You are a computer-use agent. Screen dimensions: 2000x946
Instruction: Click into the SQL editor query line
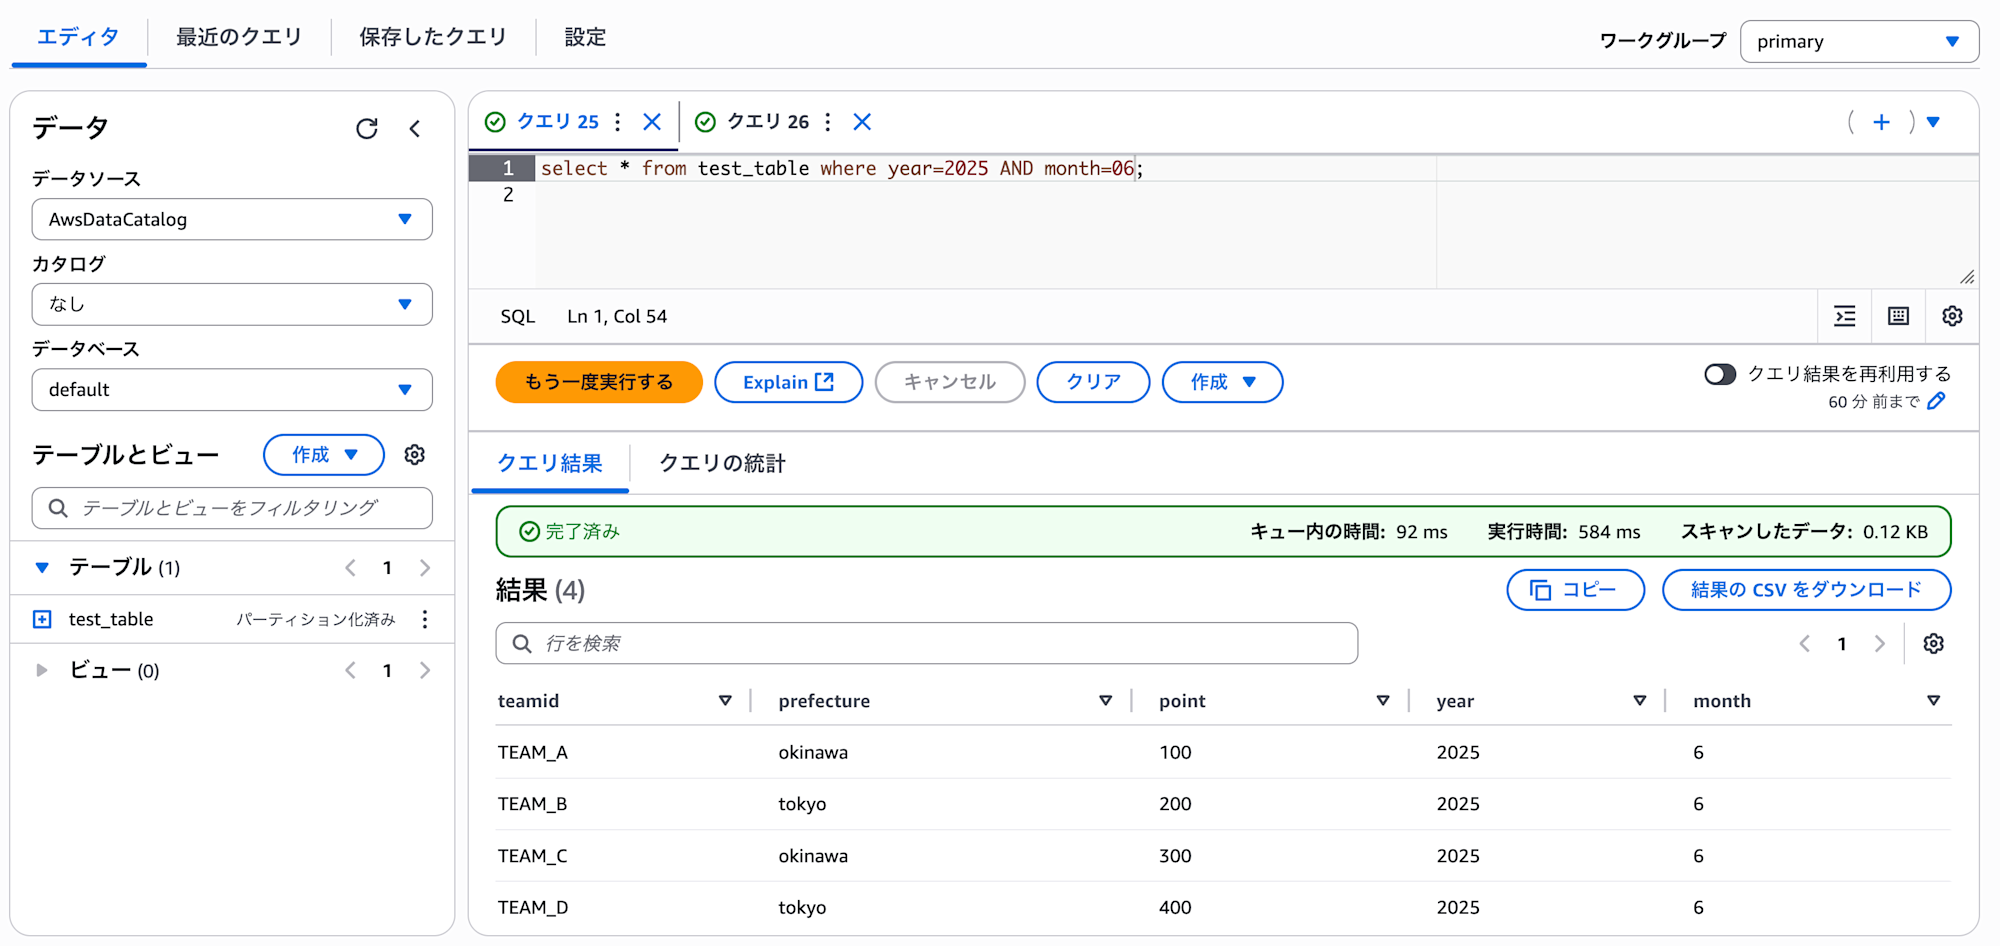tap(840, 169)
